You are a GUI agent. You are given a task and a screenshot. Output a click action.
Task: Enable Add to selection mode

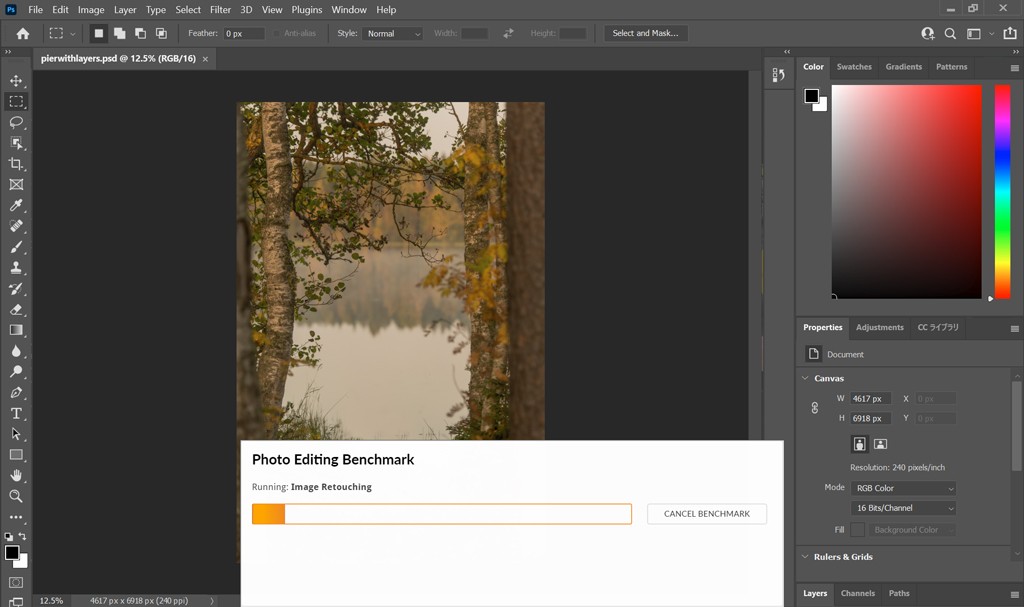click(119, 33)
